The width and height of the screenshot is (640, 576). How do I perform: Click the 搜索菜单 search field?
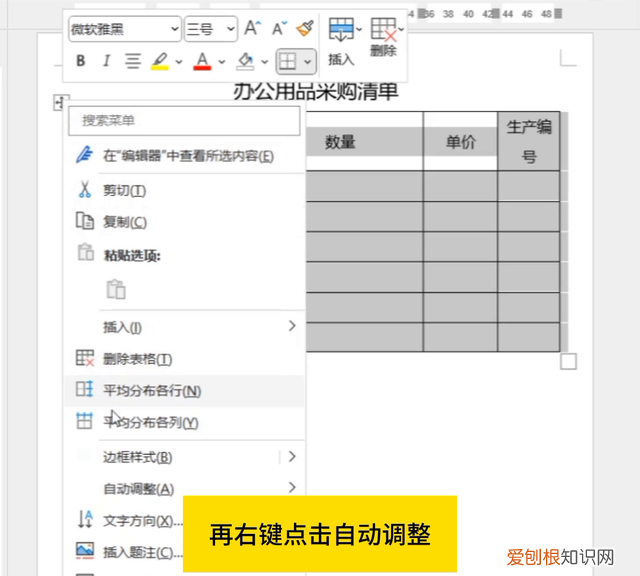coord(184,120)
